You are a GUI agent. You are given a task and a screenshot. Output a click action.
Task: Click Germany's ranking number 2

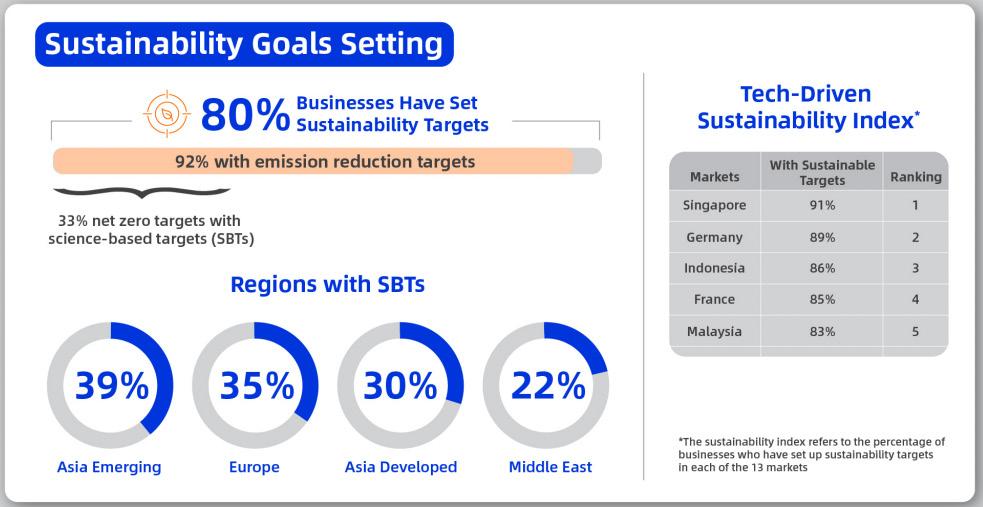[x=915, y=237]
